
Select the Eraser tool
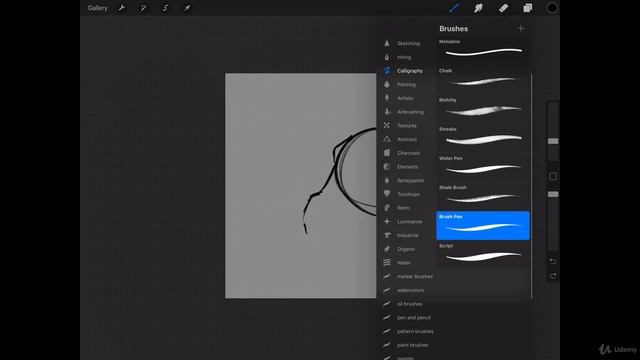[x=503, y=8]
